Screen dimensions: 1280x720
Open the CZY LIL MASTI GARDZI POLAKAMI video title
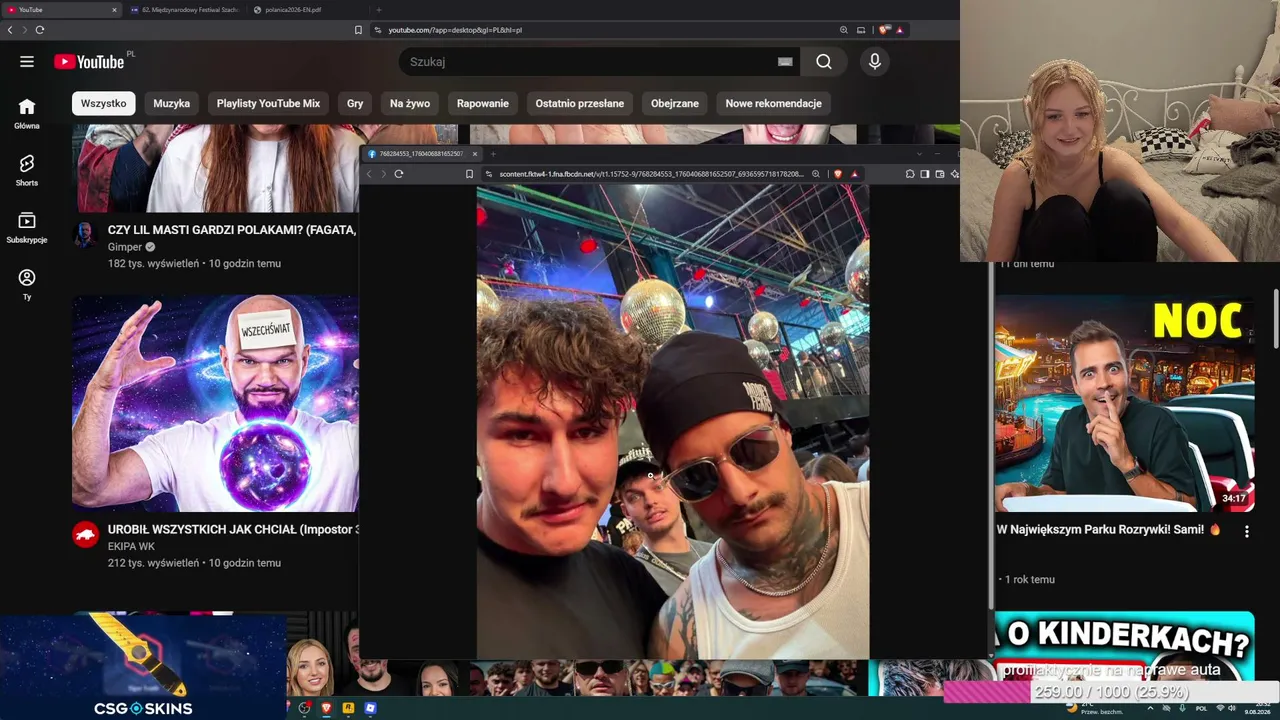tap(232, 230)
